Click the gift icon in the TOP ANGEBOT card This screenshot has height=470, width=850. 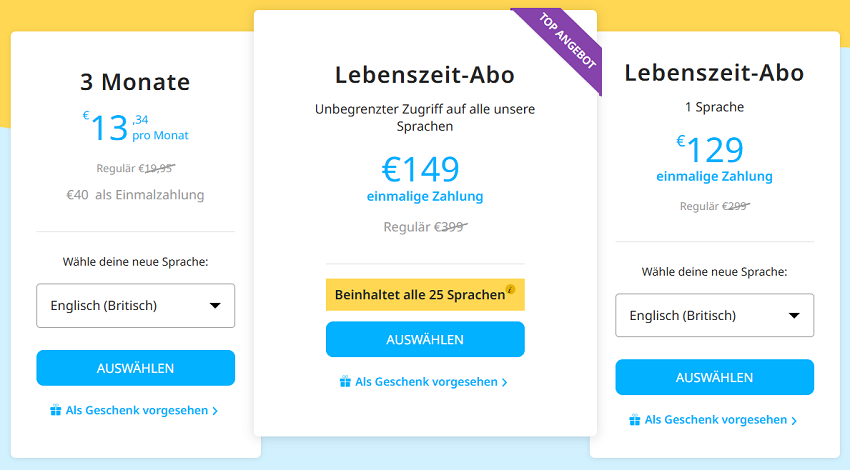345,382
